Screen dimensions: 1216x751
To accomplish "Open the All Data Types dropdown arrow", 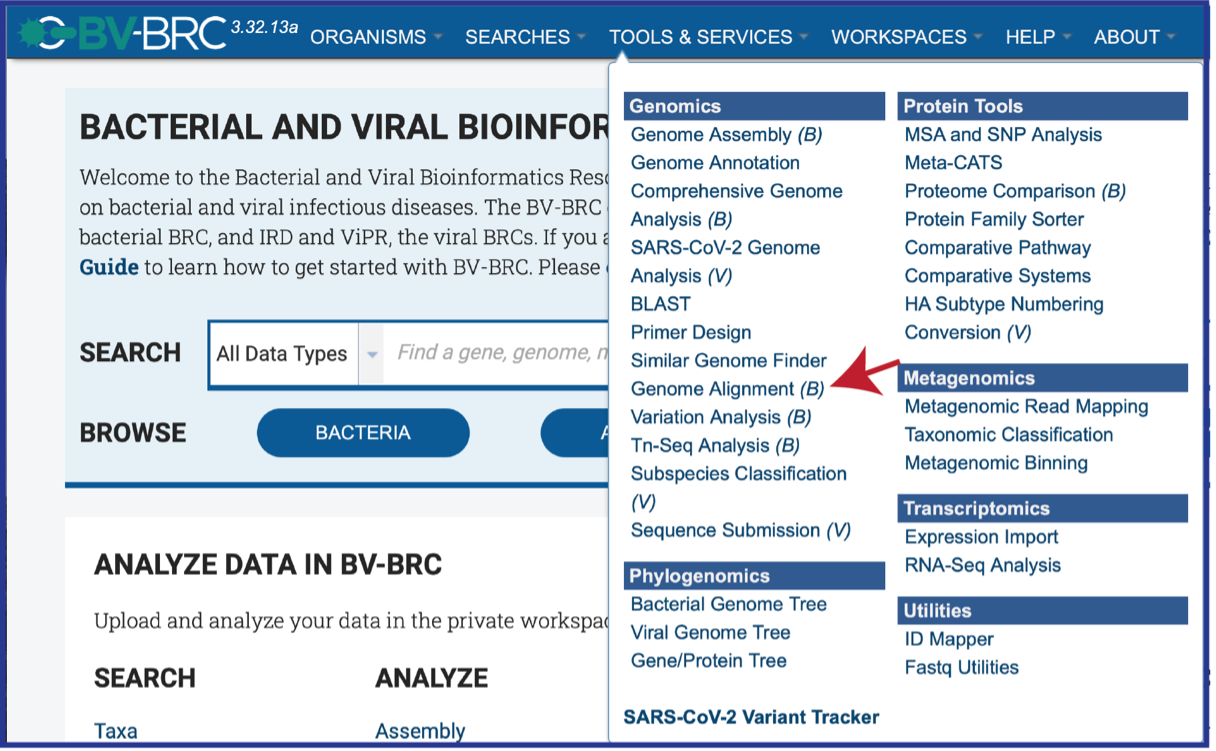I will [x=372, y=354].
